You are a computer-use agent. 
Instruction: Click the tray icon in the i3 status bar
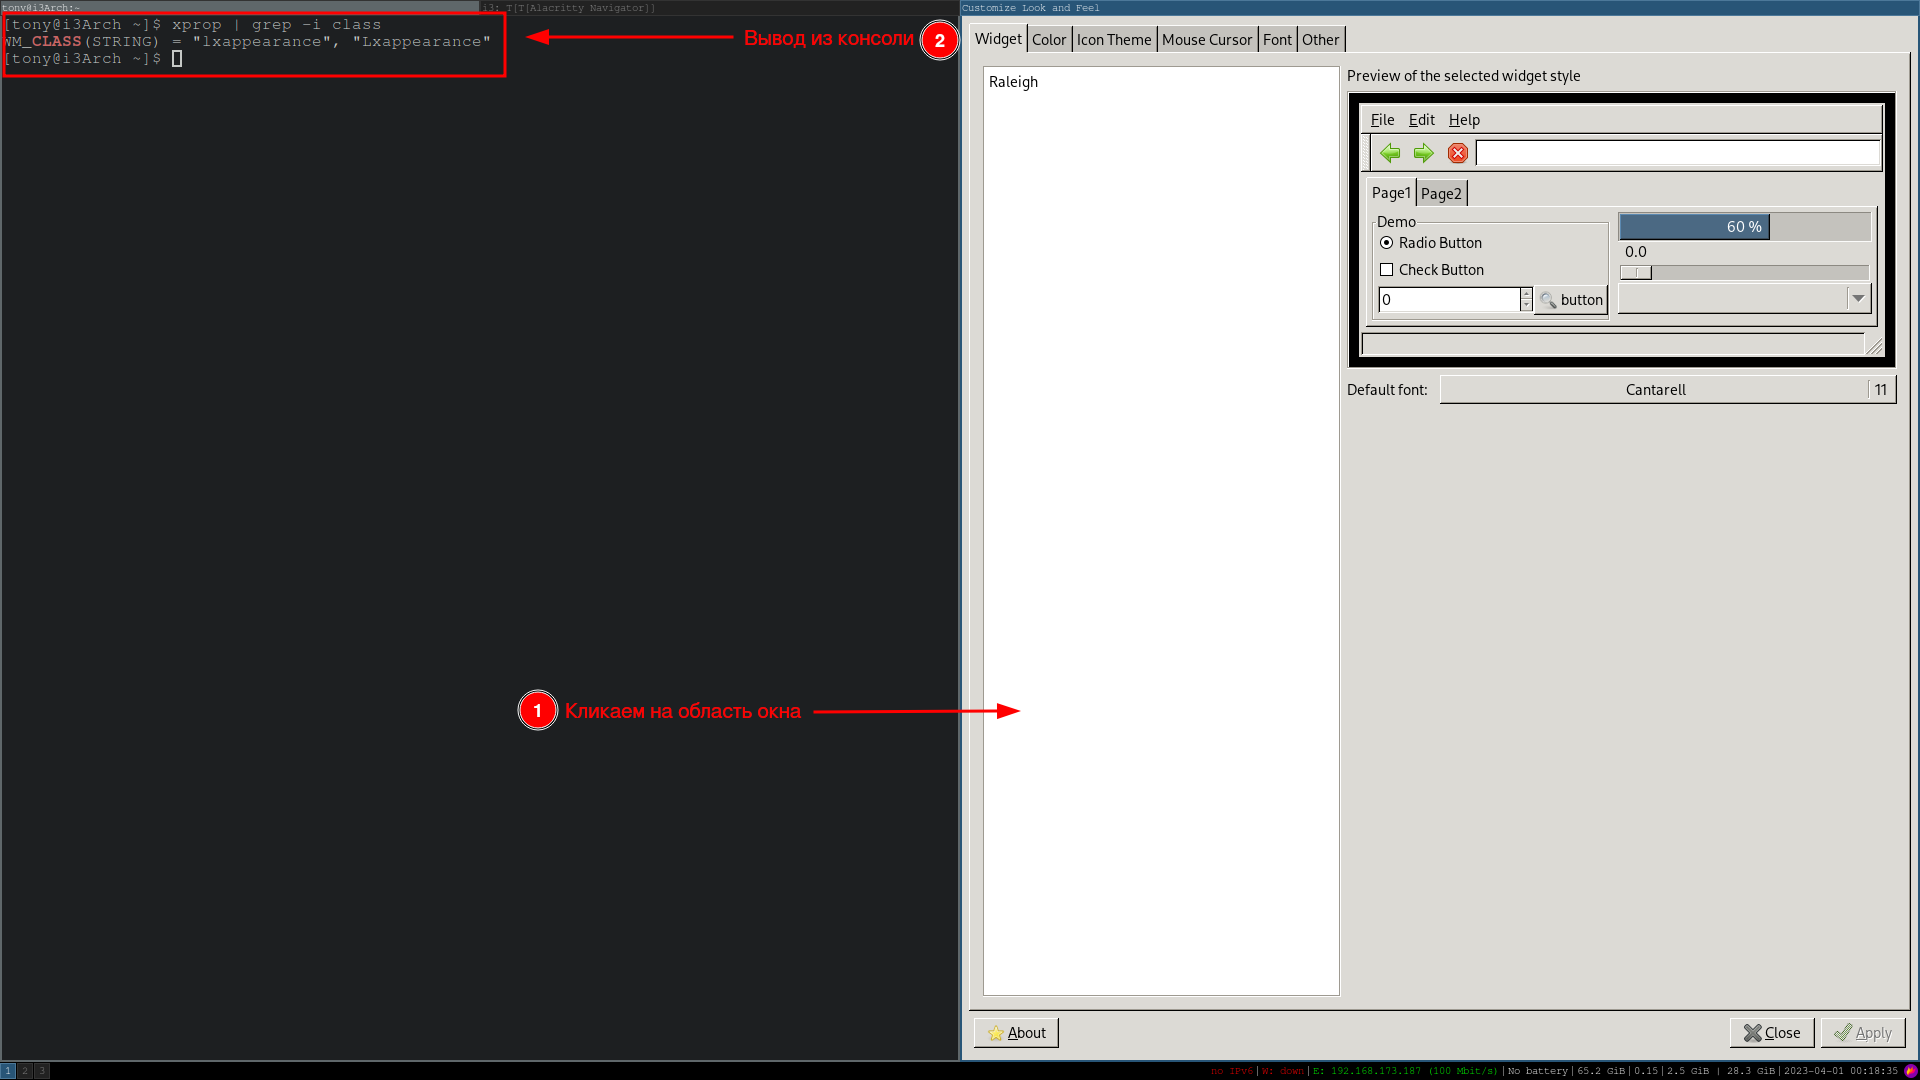click(1910, 1071)
